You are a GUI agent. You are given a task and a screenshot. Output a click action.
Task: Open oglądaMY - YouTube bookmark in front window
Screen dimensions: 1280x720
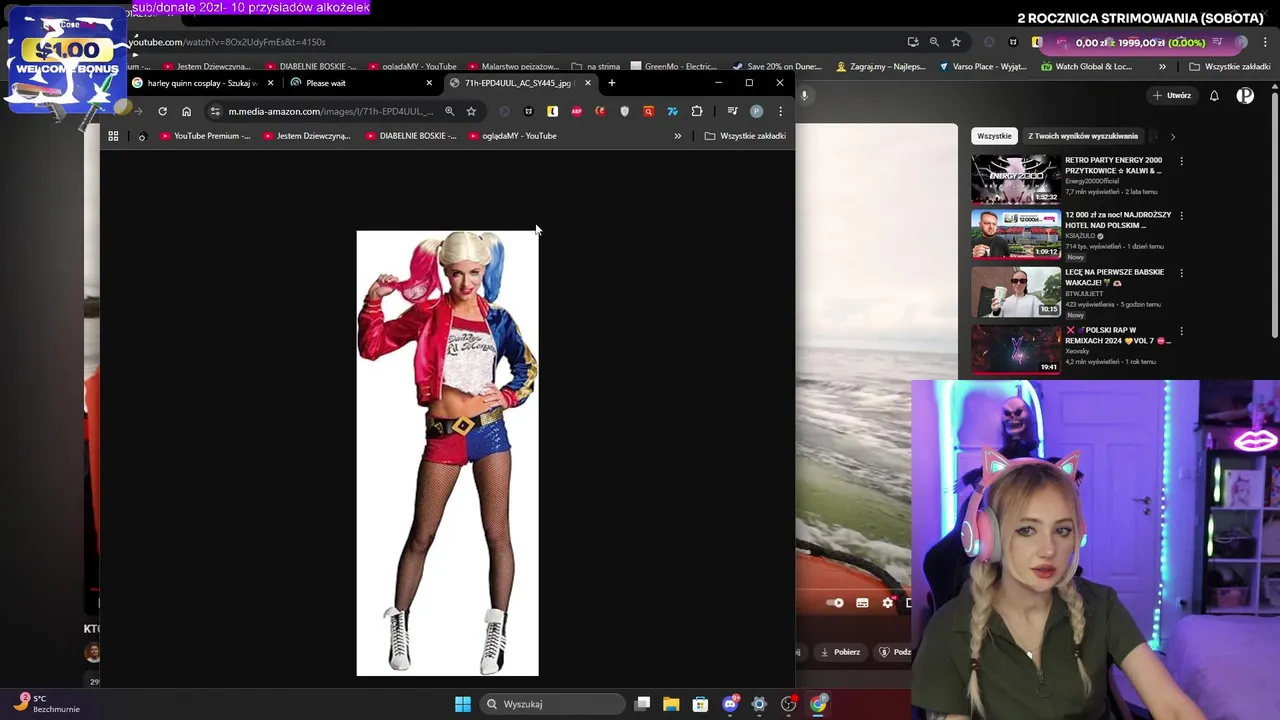(x=513, y=136)
